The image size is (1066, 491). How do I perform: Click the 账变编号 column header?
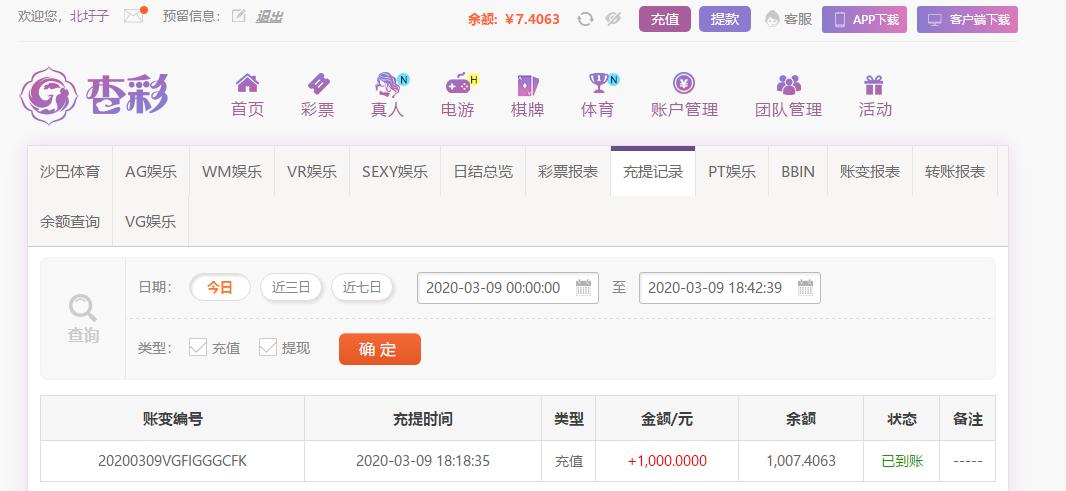[172, 419]
